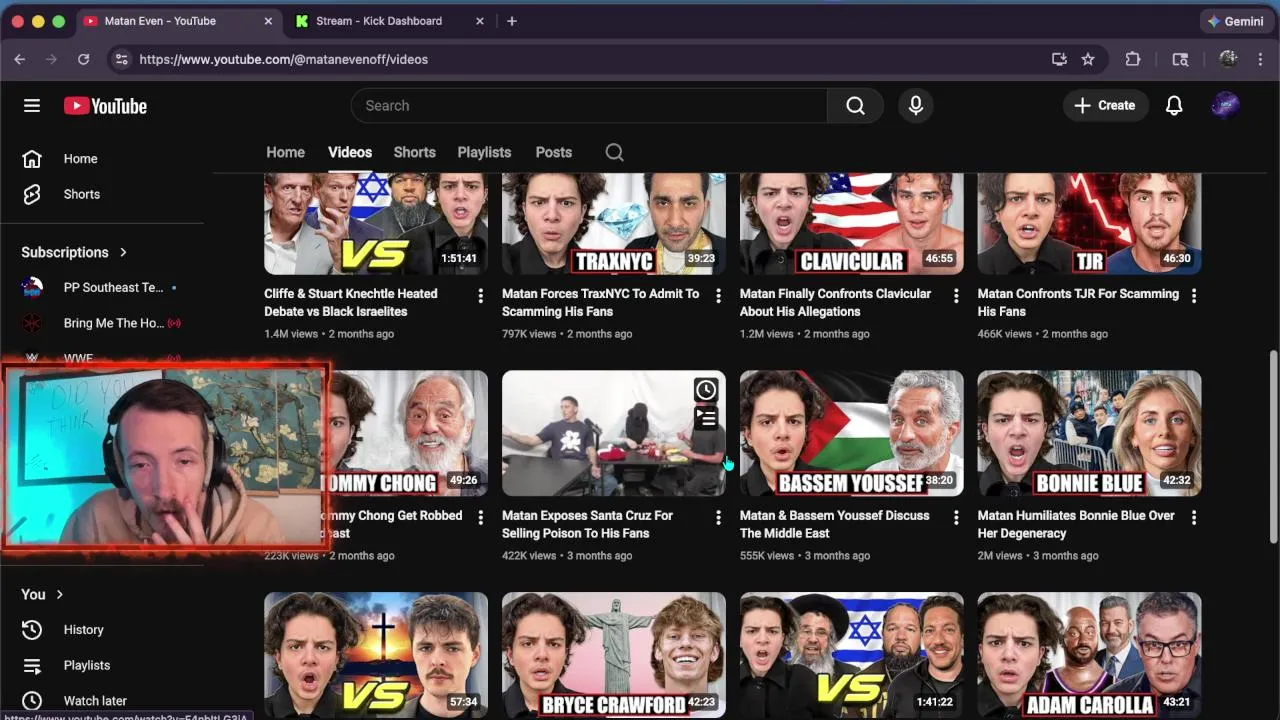1280x720 pixels.
Task: Select the Videos tab
Action: (350, 152)
